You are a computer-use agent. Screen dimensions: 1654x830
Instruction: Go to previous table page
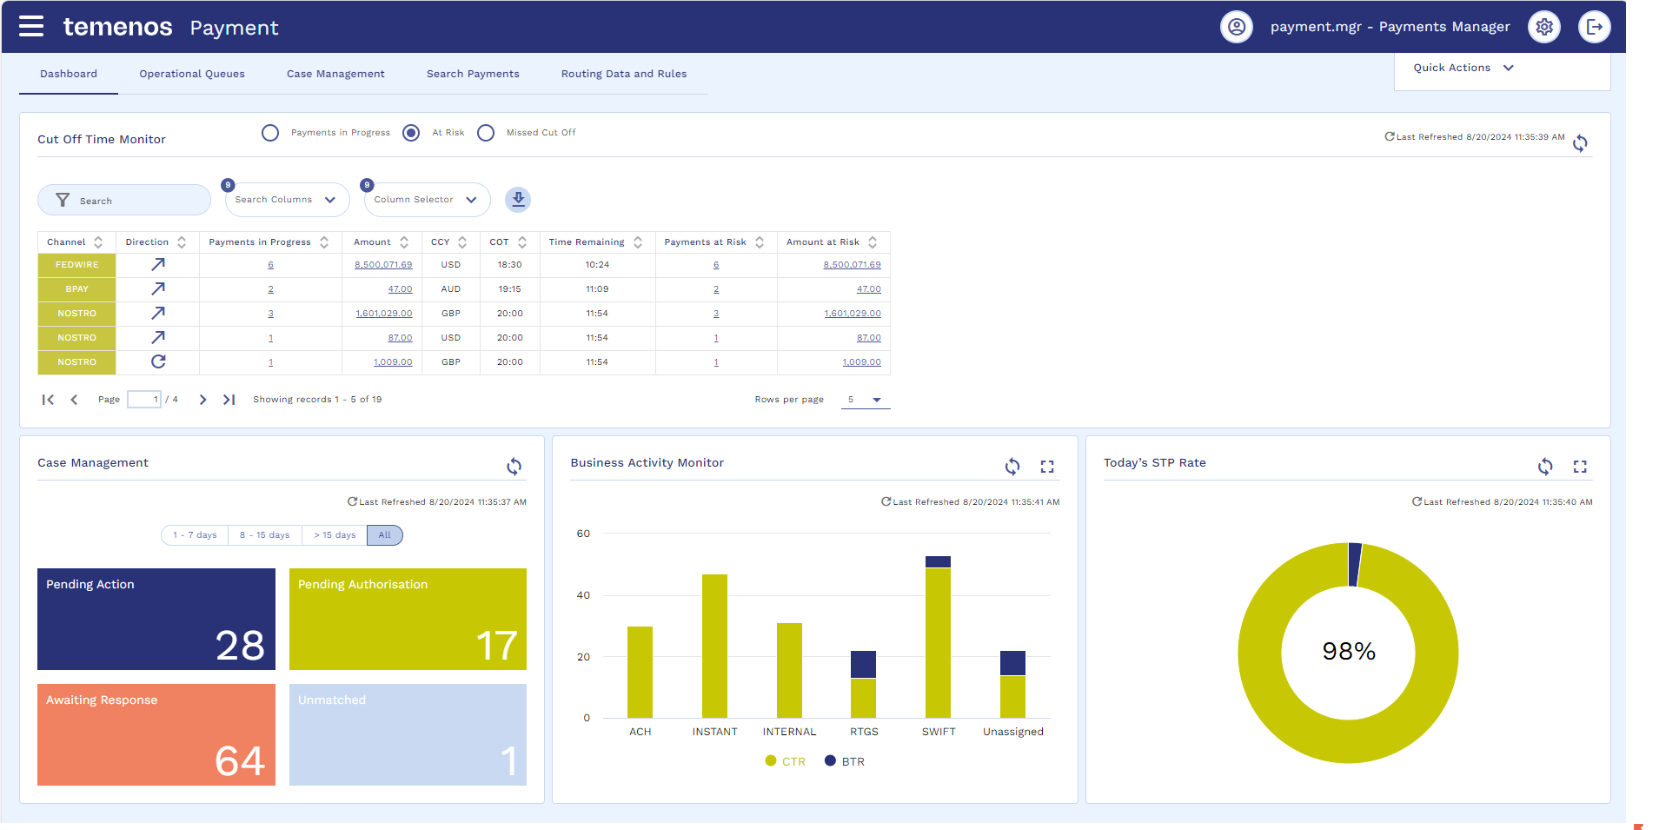pyautogui.click(x=74, y=399)
